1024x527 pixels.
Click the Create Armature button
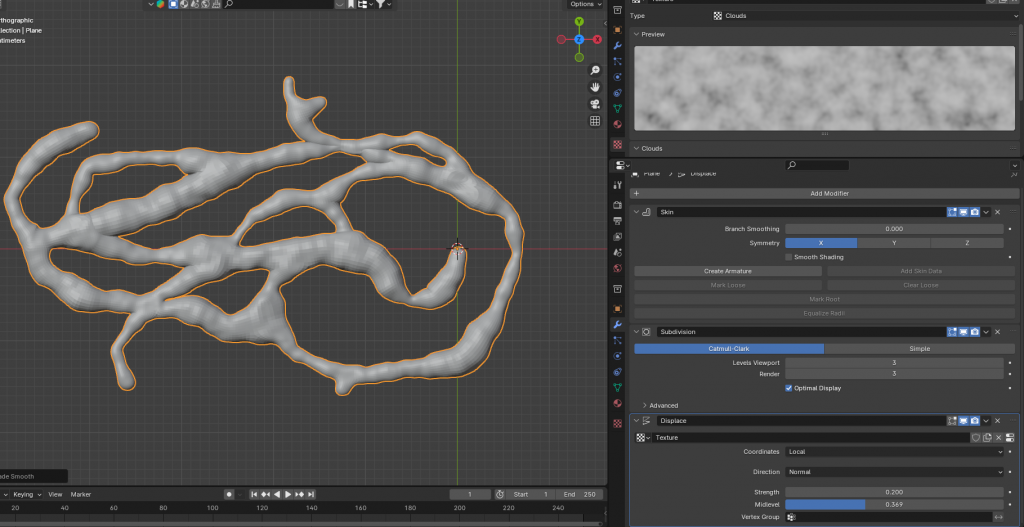(727, 271)
